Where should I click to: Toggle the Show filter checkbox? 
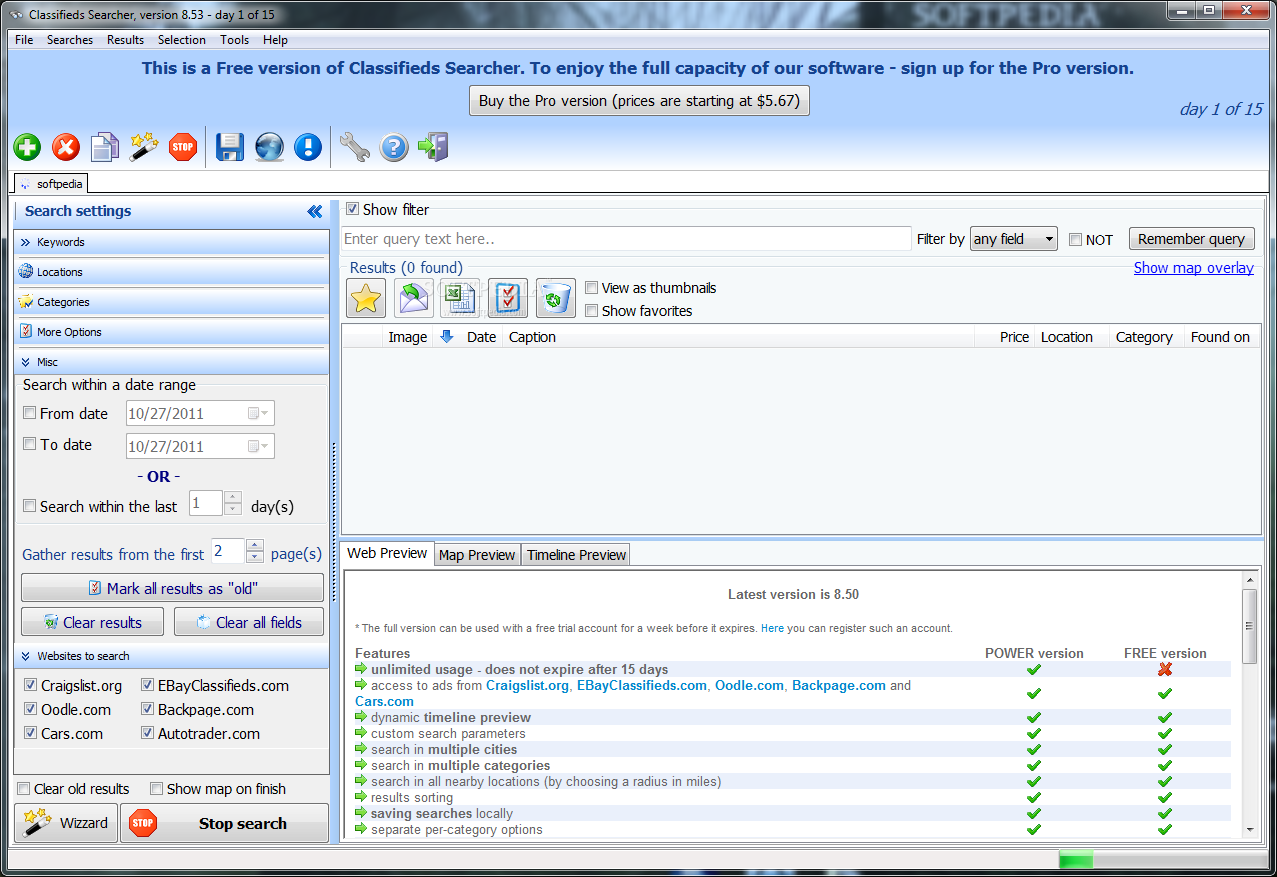(x=352, y=209)
